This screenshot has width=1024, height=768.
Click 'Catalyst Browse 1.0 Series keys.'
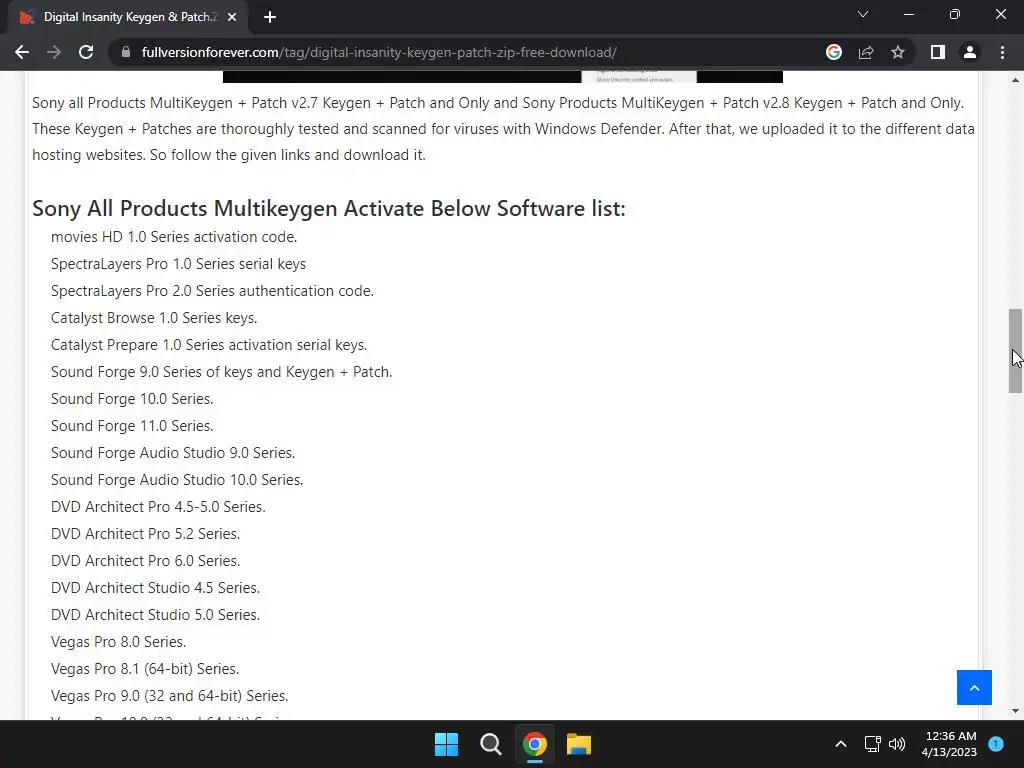coord(154,318)
